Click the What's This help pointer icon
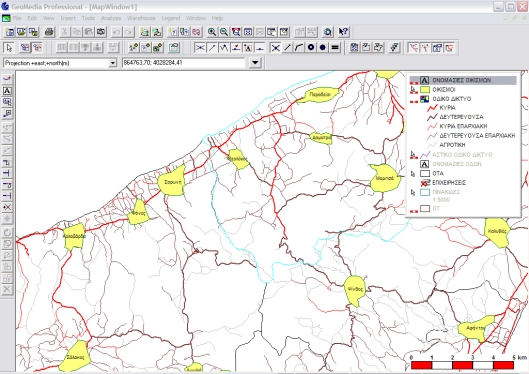The width and height of the screenshot is (529, 374). pyautogui.click(x=343, y=32)
